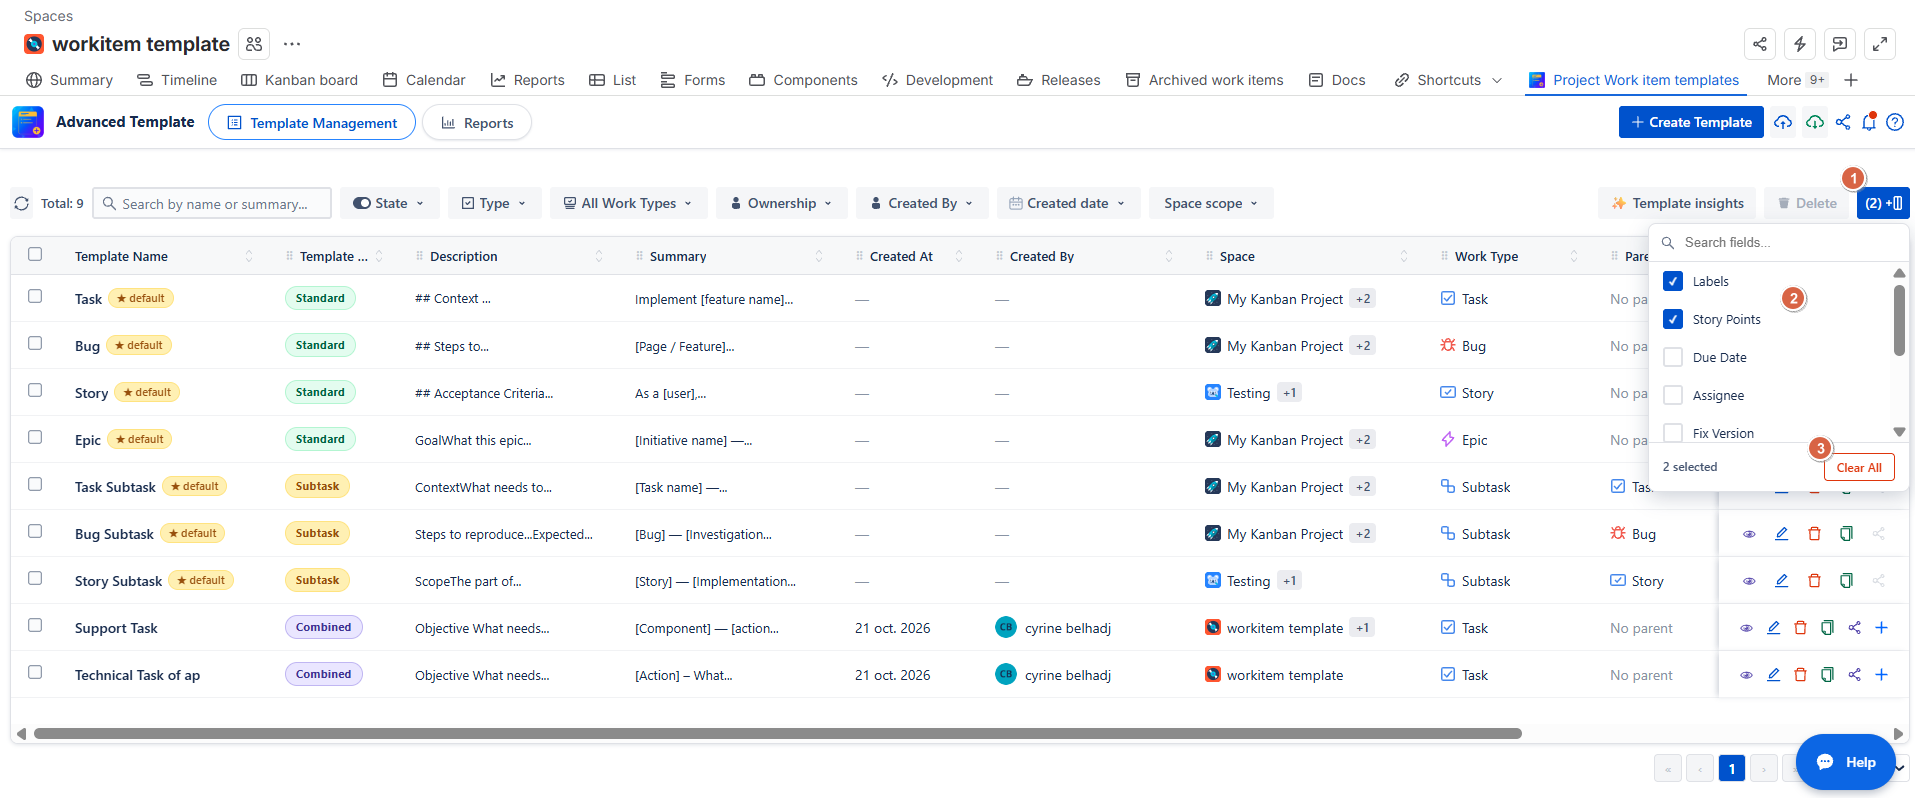Duplicate the Bug Subtask template via copy icon
The image size is (1915, 798).
[x=1846, y=534]
